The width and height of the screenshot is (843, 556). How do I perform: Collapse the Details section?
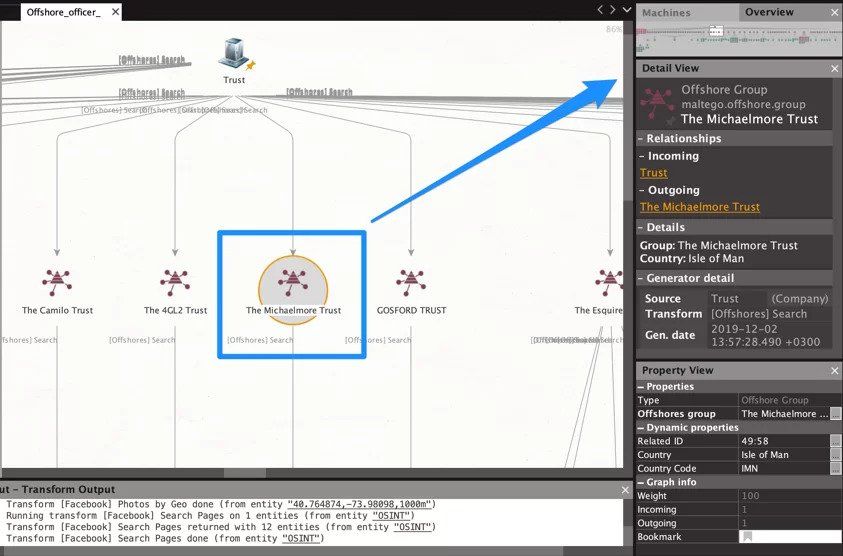click(x=640, y=227)
